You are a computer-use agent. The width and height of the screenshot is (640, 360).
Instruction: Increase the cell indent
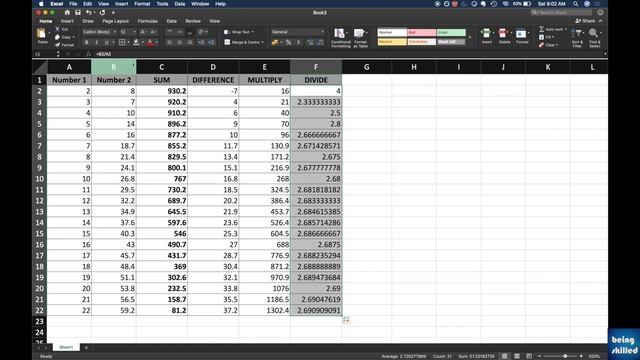coord(211,42)
